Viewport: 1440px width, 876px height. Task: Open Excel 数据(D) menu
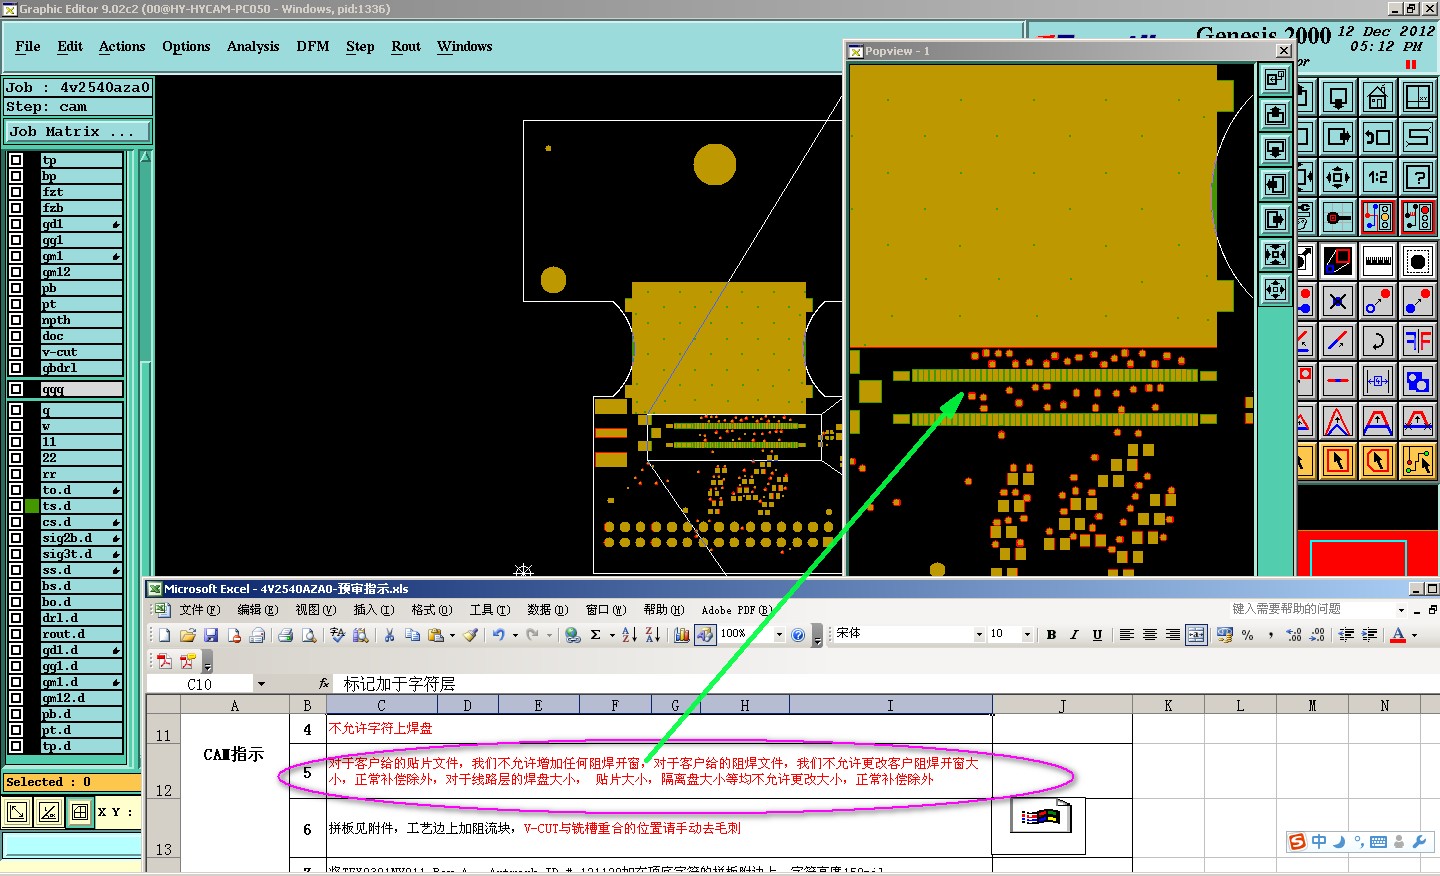[x=547, y=609]
